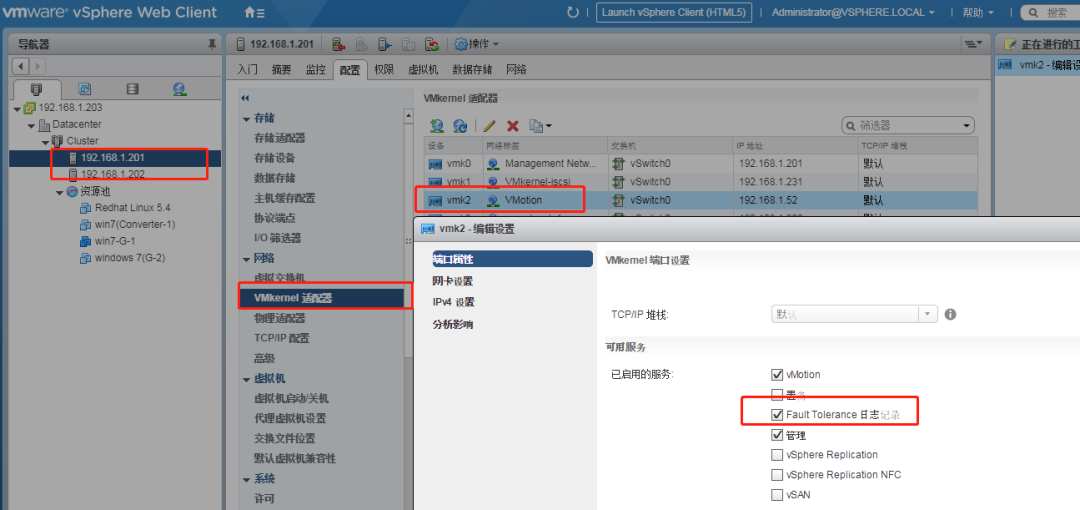Open the 操作 actions dropdown
Image resolution: width=1080 pixels, height=510 pixels.
tap(477, 44)
